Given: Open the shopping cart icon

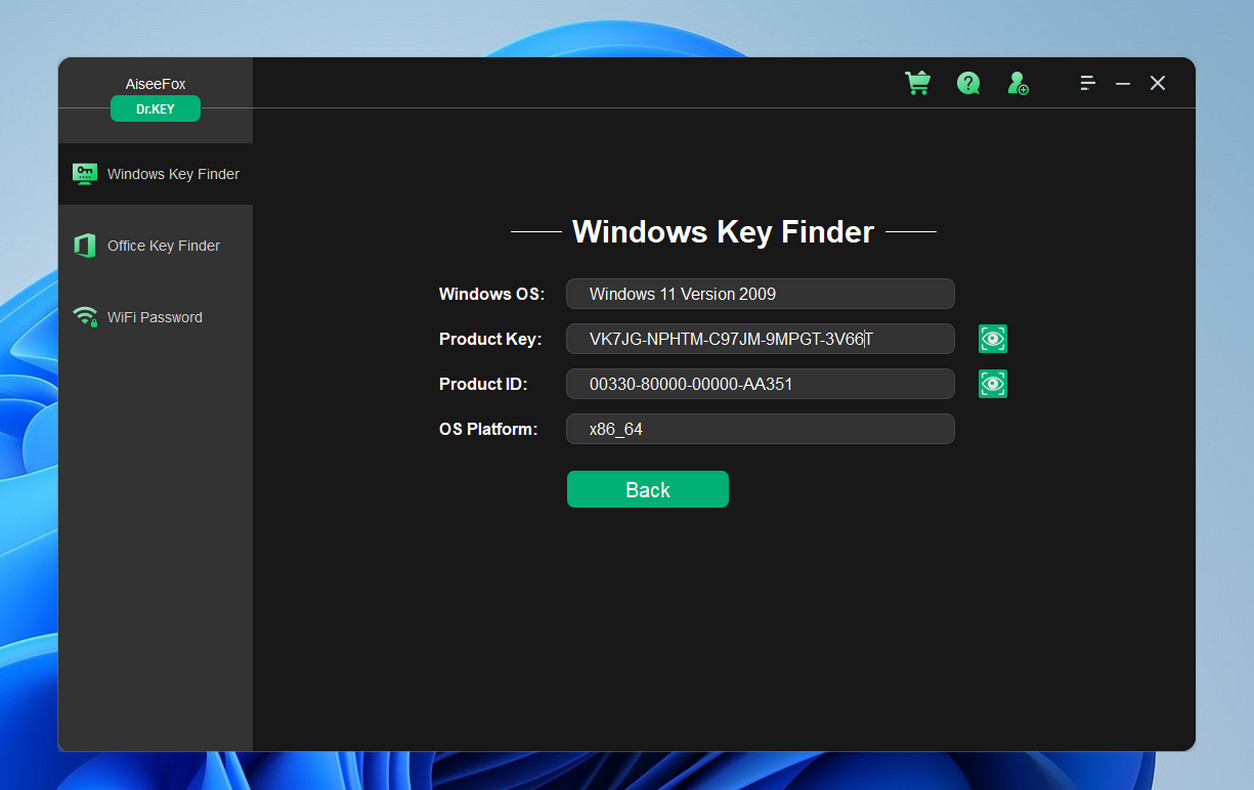Looking at the screenshot, I should [x=917, y=83].
